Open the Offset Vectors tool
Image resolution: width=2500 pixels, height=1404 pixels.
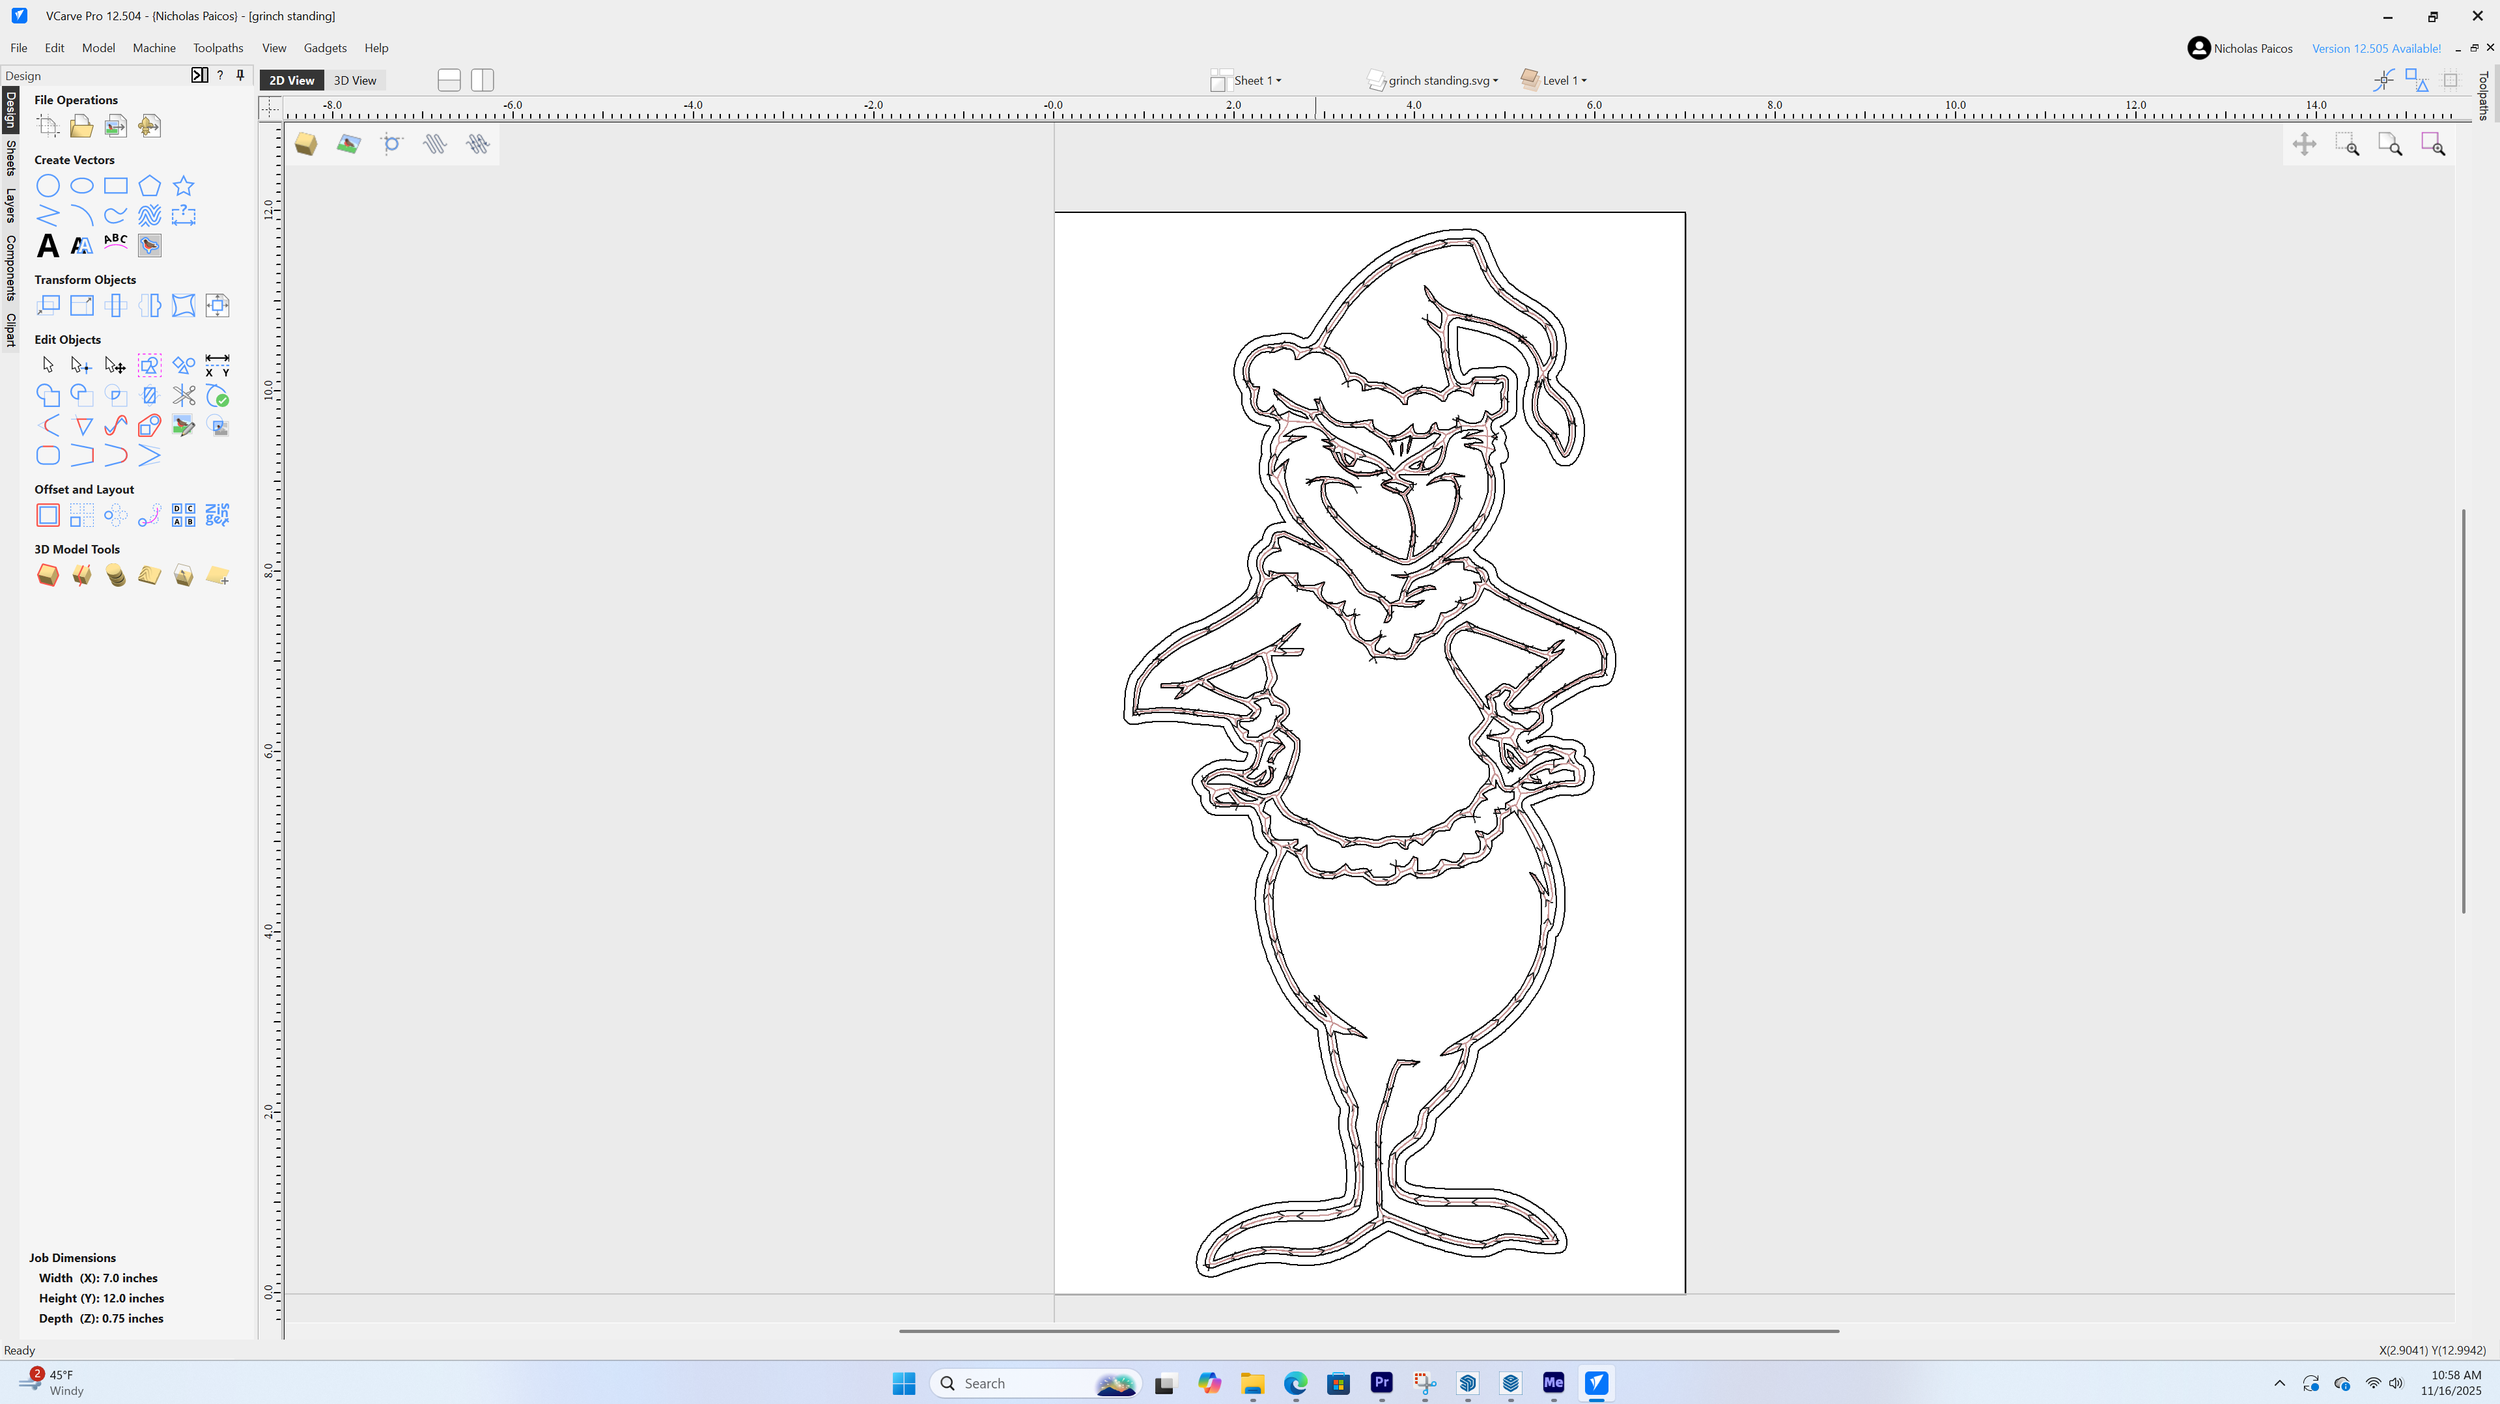coord(48,515)
